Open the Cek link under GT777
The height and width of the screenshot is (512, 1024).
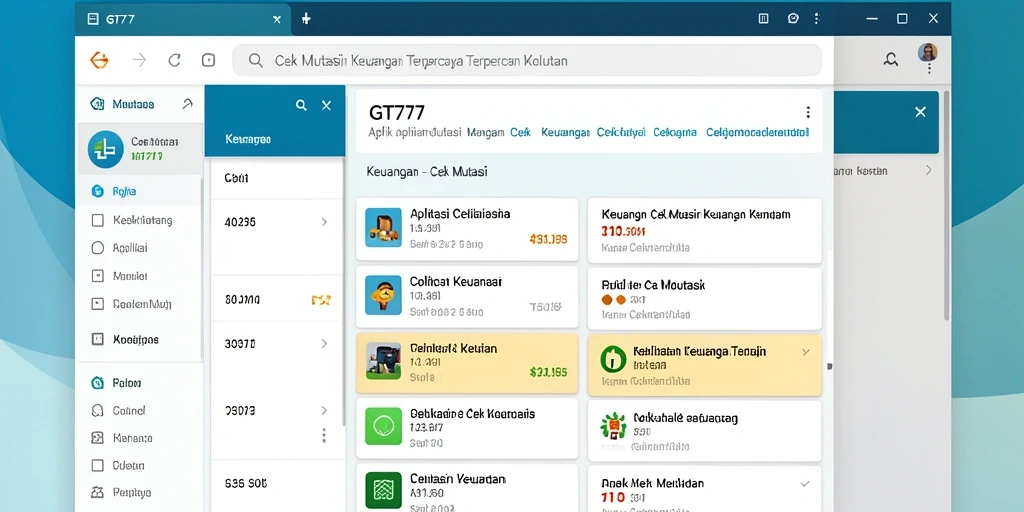[x=520, y=132]
